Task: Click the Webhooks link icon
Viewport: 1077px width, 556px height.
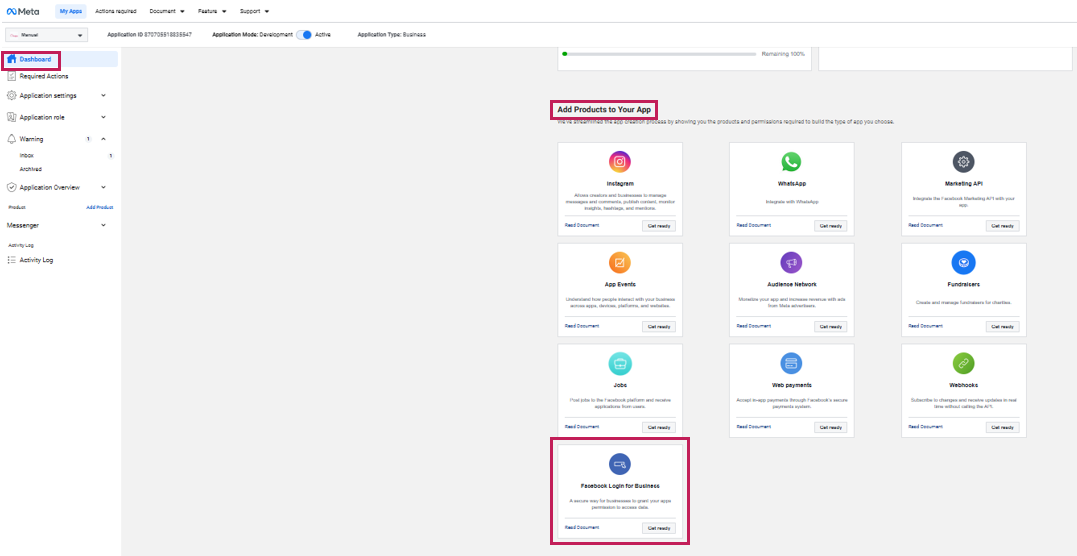Action: click(963, 363)
